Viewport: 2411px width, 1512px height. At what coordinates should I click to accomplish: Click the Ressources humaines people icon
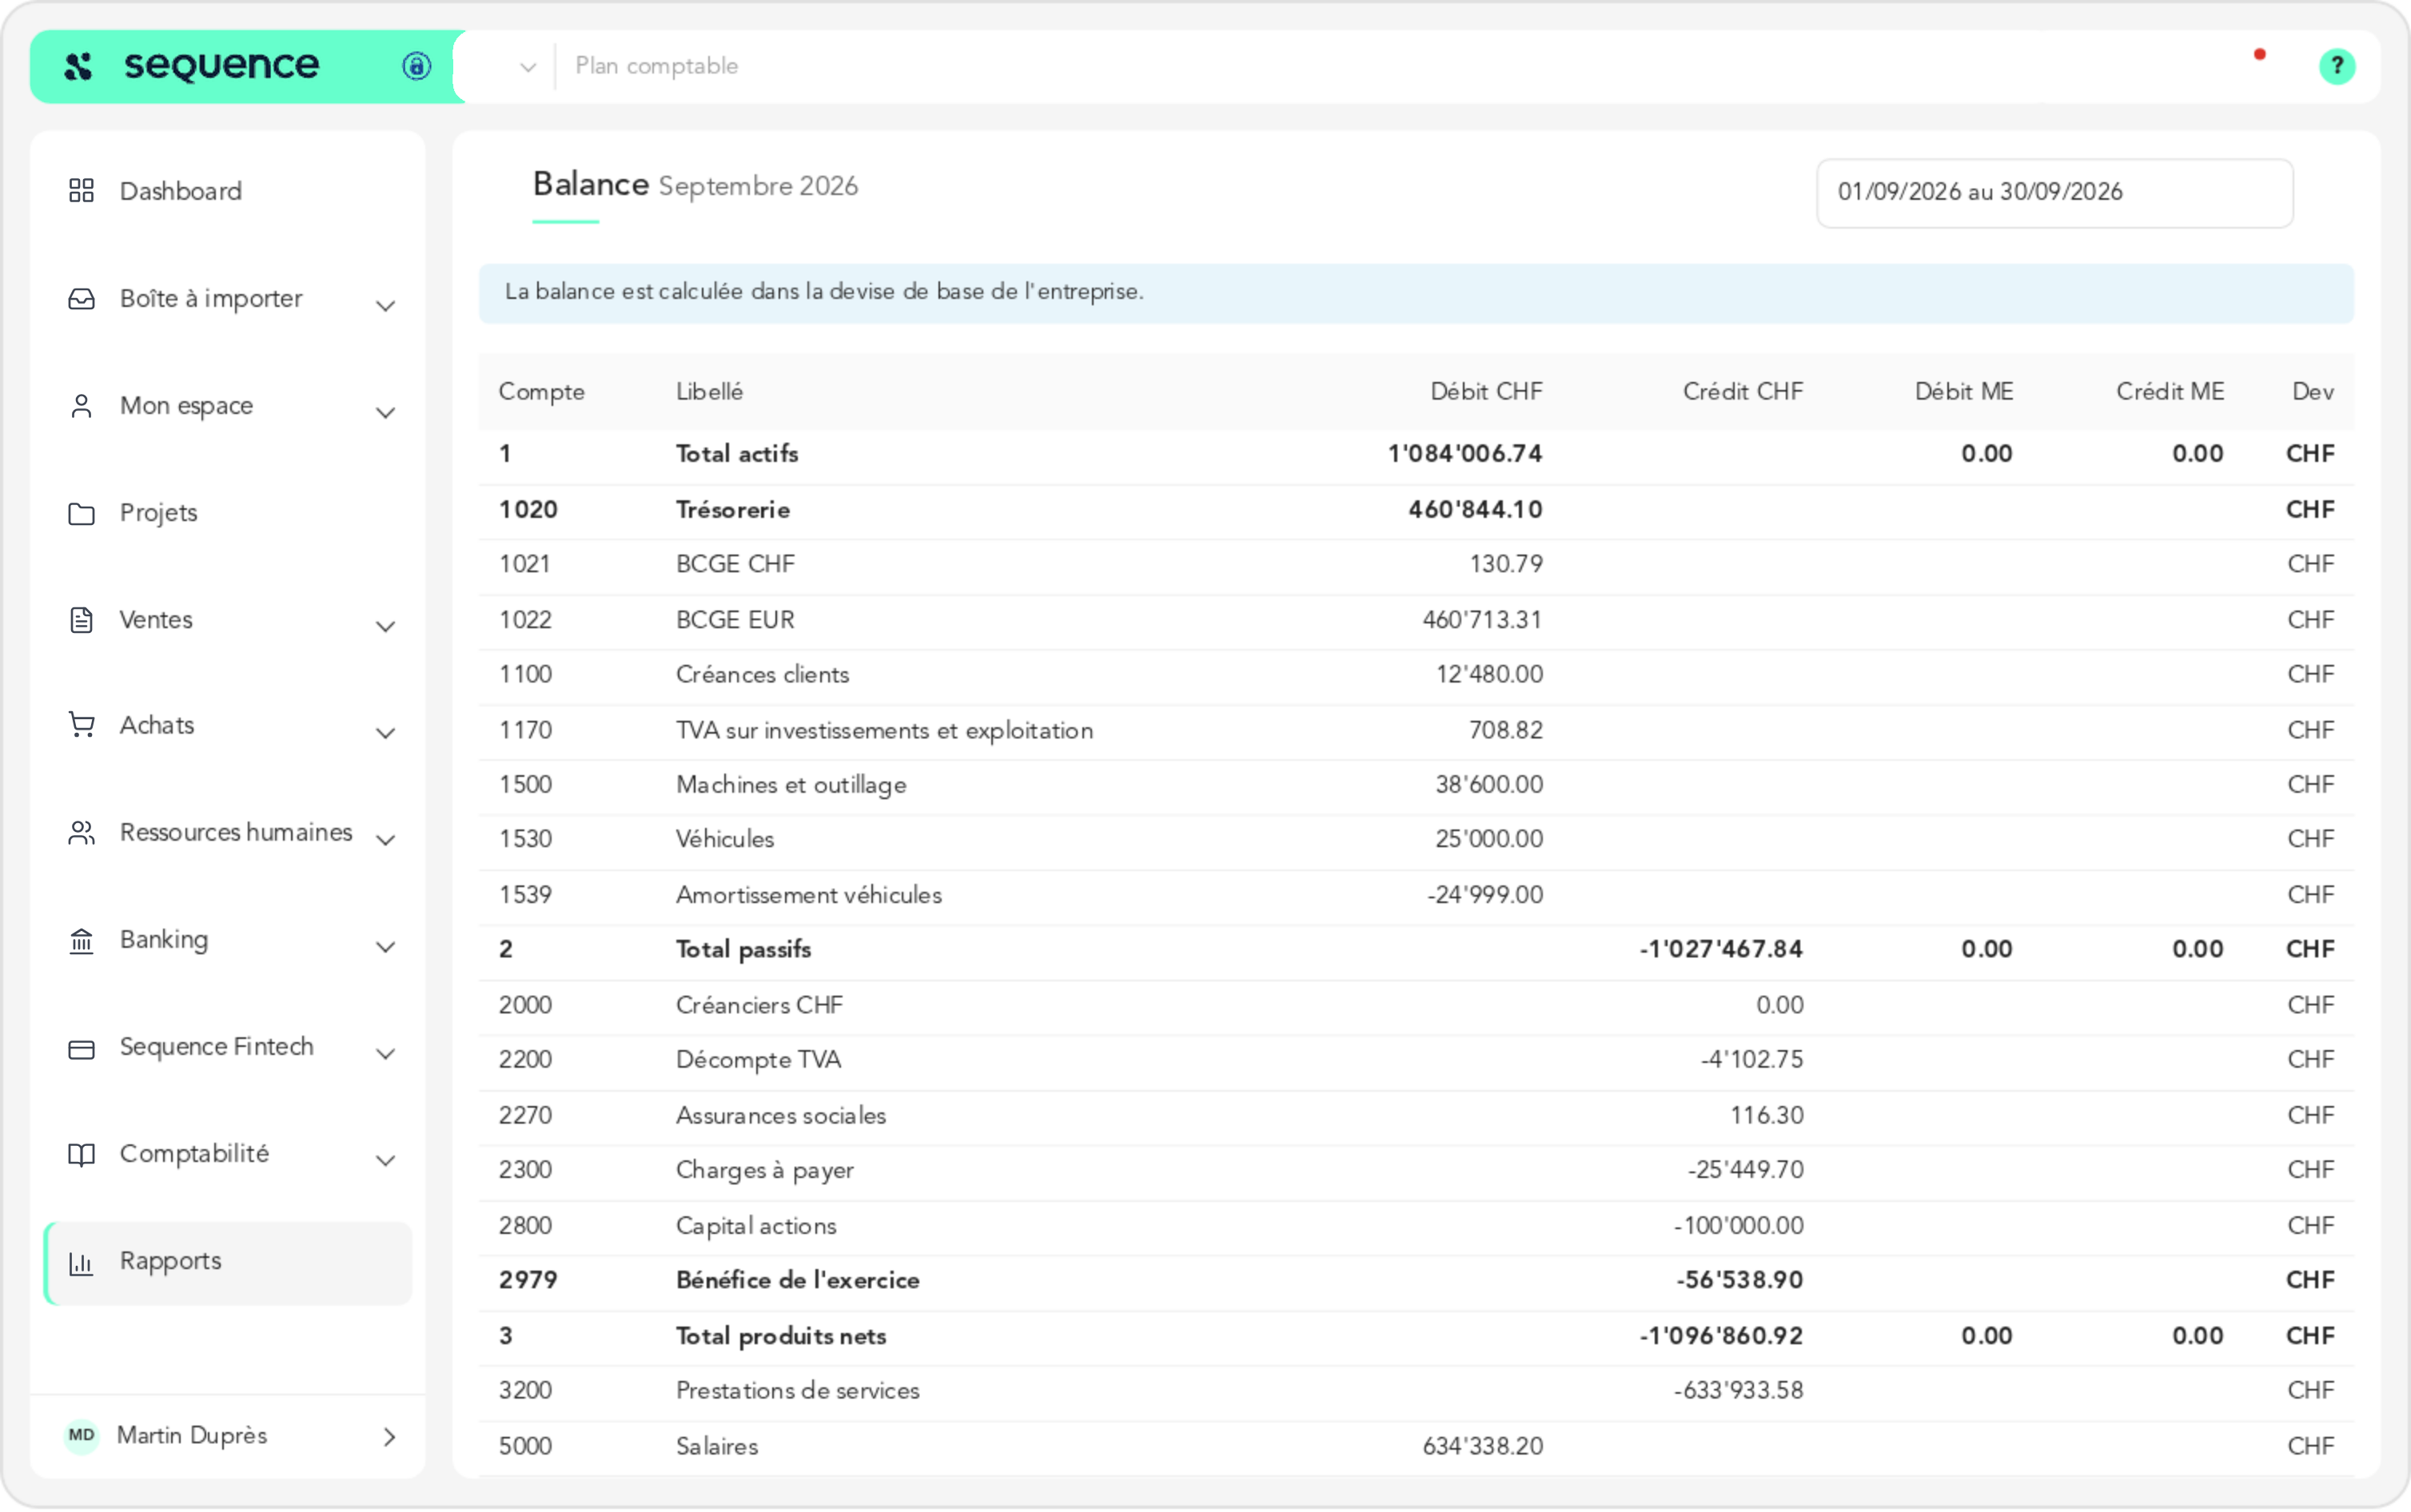(81, 833)
